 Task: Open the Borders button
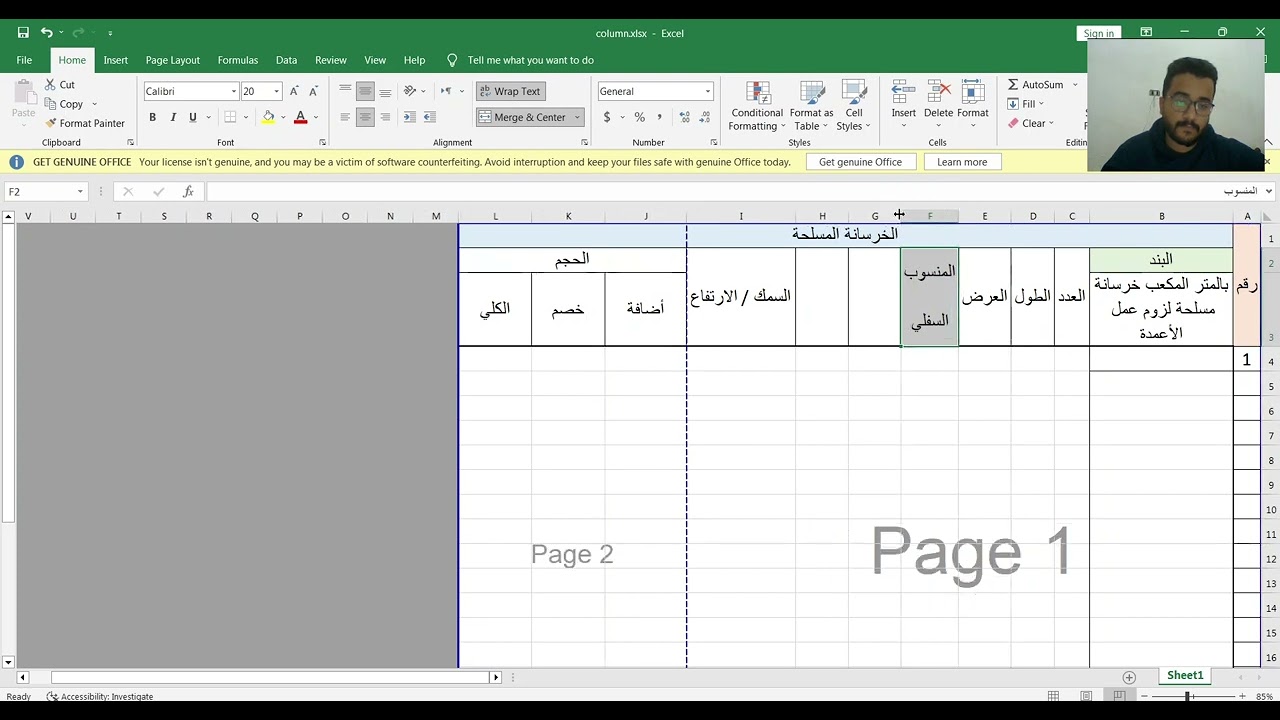[x=230, y=117]
